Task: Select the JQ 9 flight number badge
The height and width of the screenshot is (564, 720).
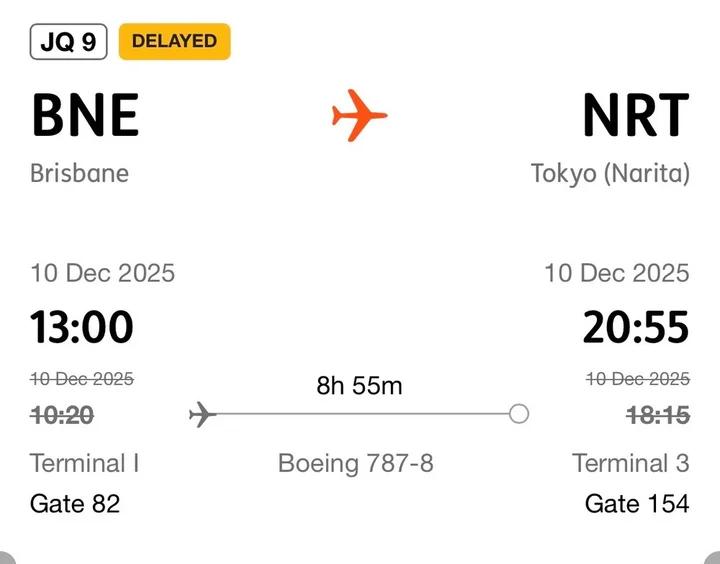Action: [69, 42]
